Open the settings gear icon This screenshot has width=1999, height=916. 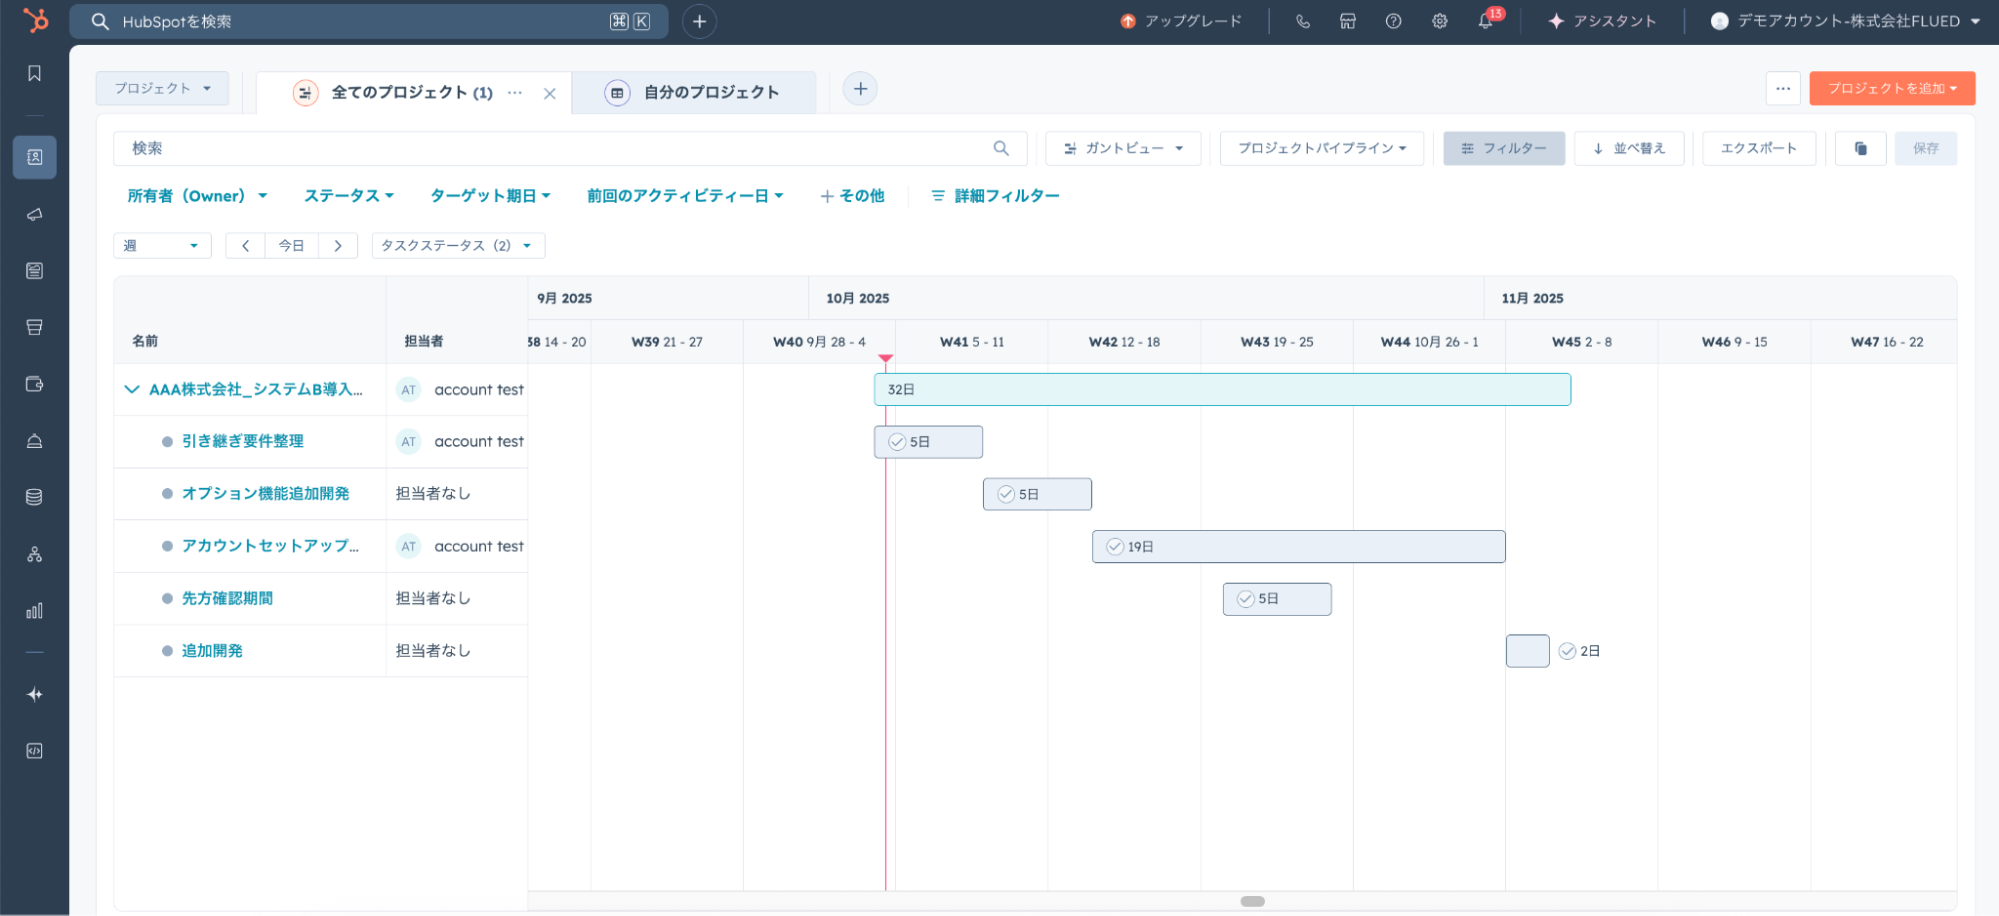(1439, 21)
